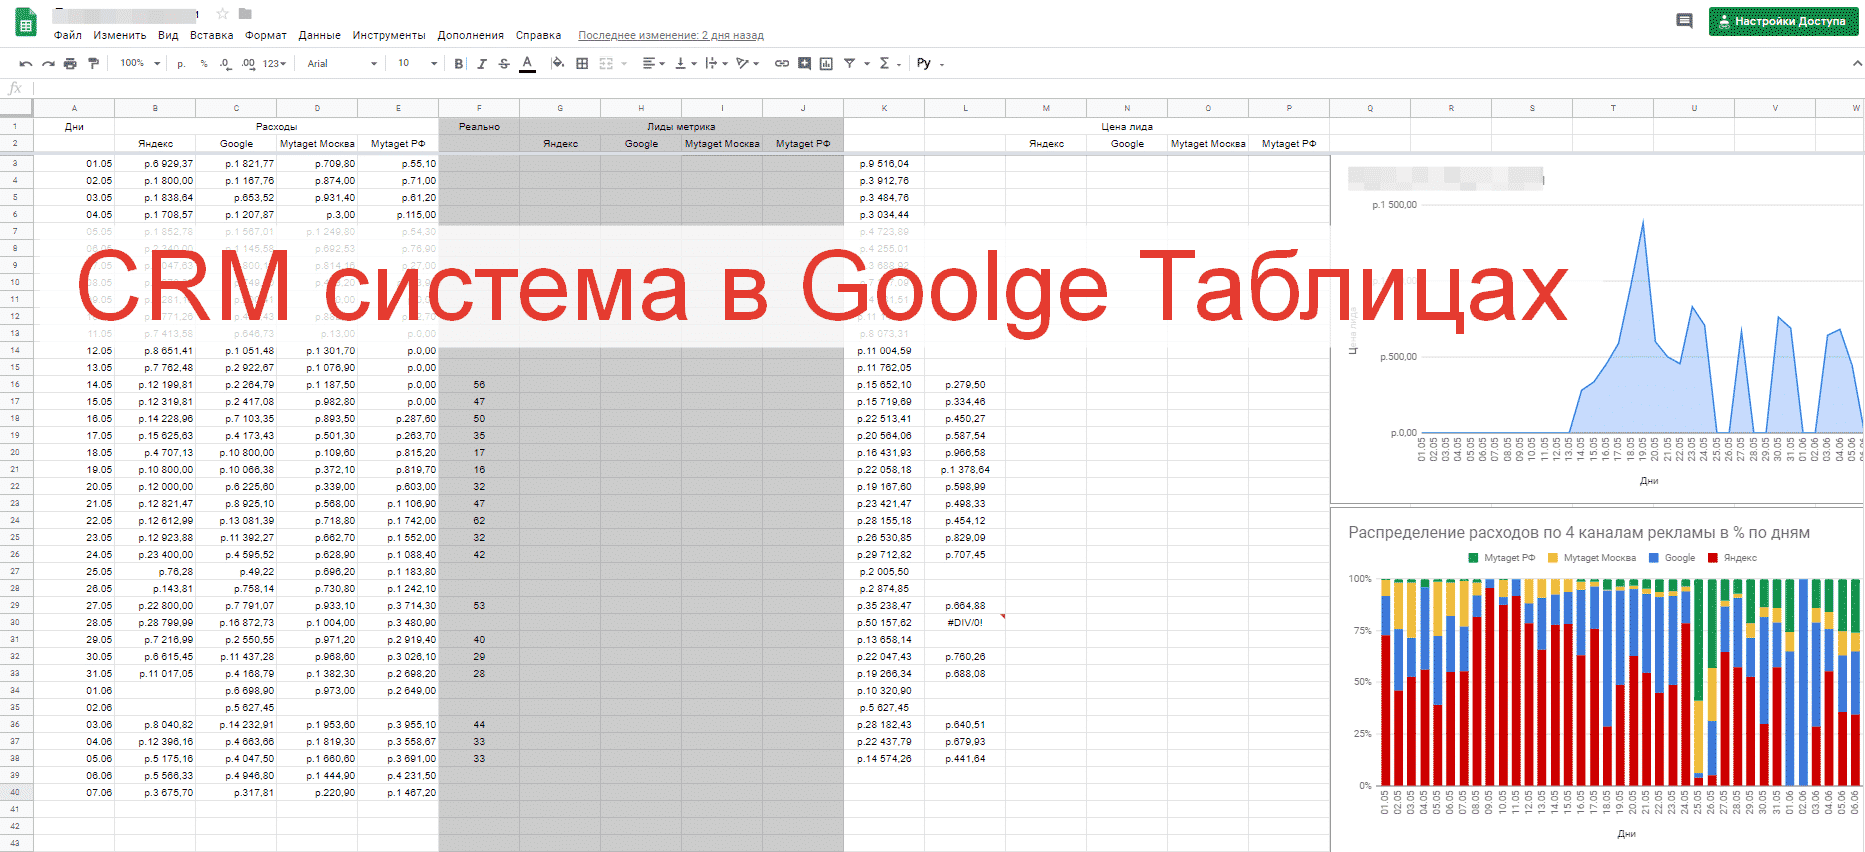This screenshot has width=1865, height=852.
Task: Insert a comment via toolbar
Action: click(x=804, y=63)
